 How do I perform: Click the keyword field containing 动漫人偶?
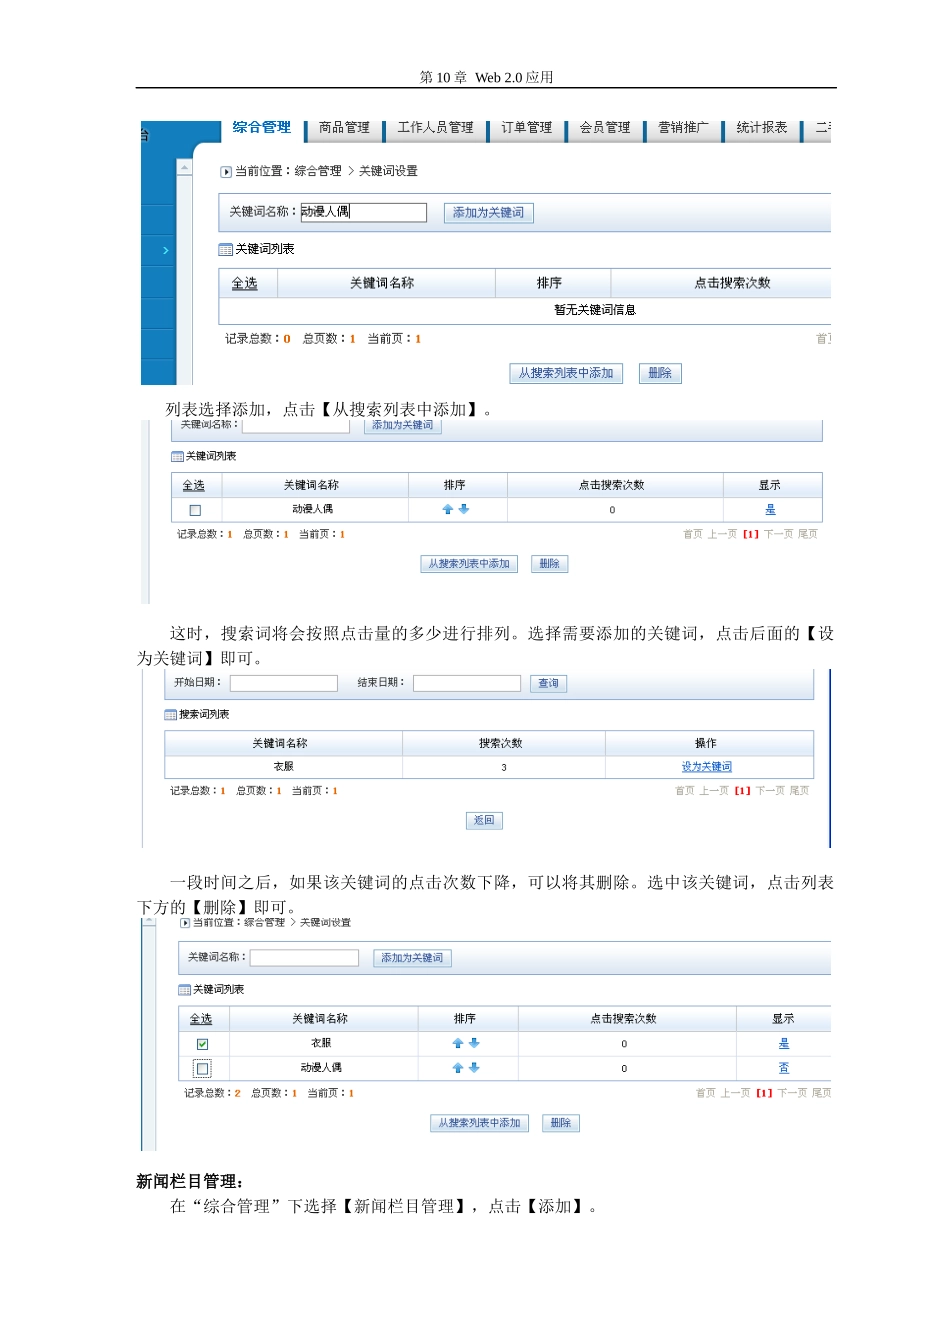tap(363, 212)
